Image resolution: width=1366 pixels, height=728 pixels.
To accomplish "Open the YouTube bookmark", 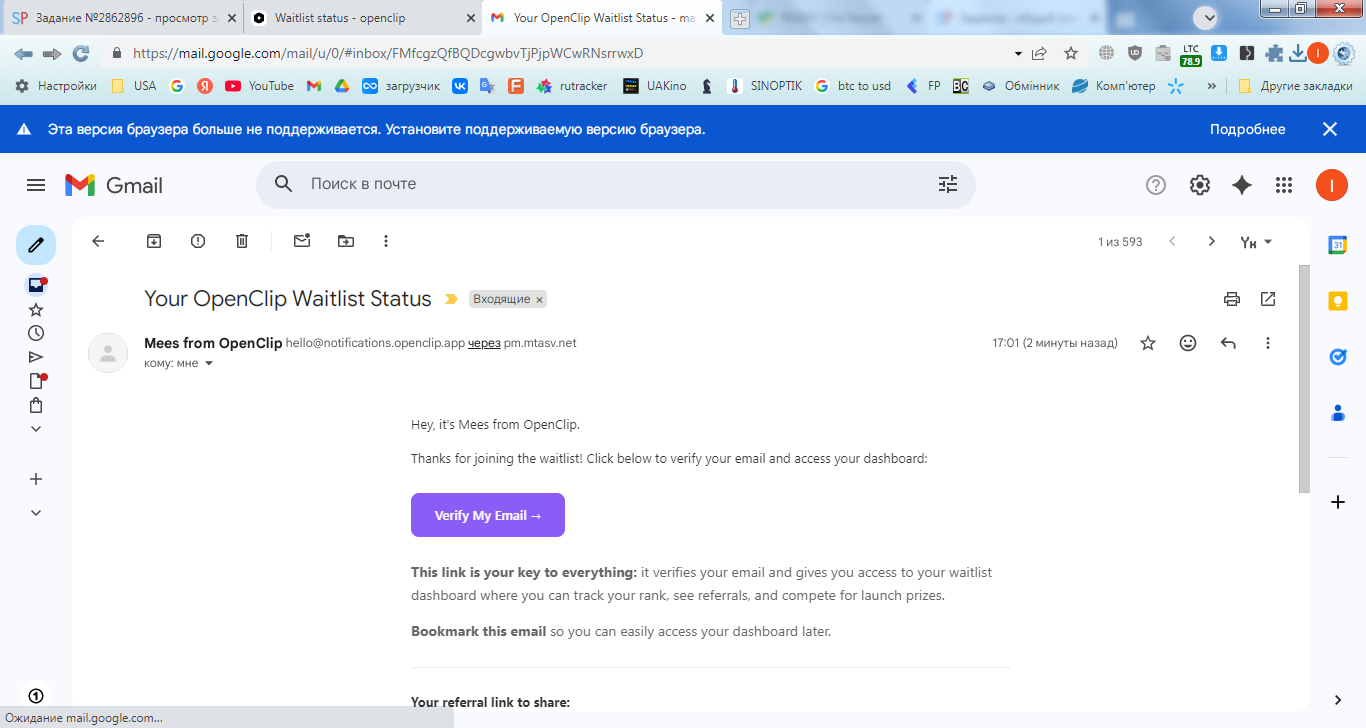I will (x=259, y=86).
